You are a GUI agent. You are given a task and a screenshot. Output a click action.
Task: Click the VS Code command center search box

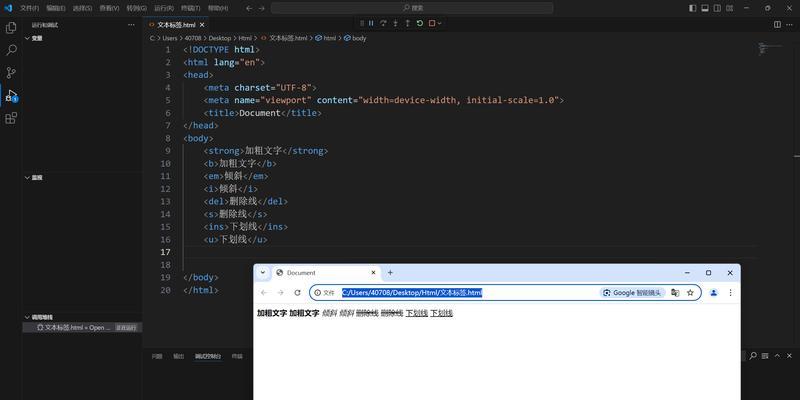click(412, 8)
